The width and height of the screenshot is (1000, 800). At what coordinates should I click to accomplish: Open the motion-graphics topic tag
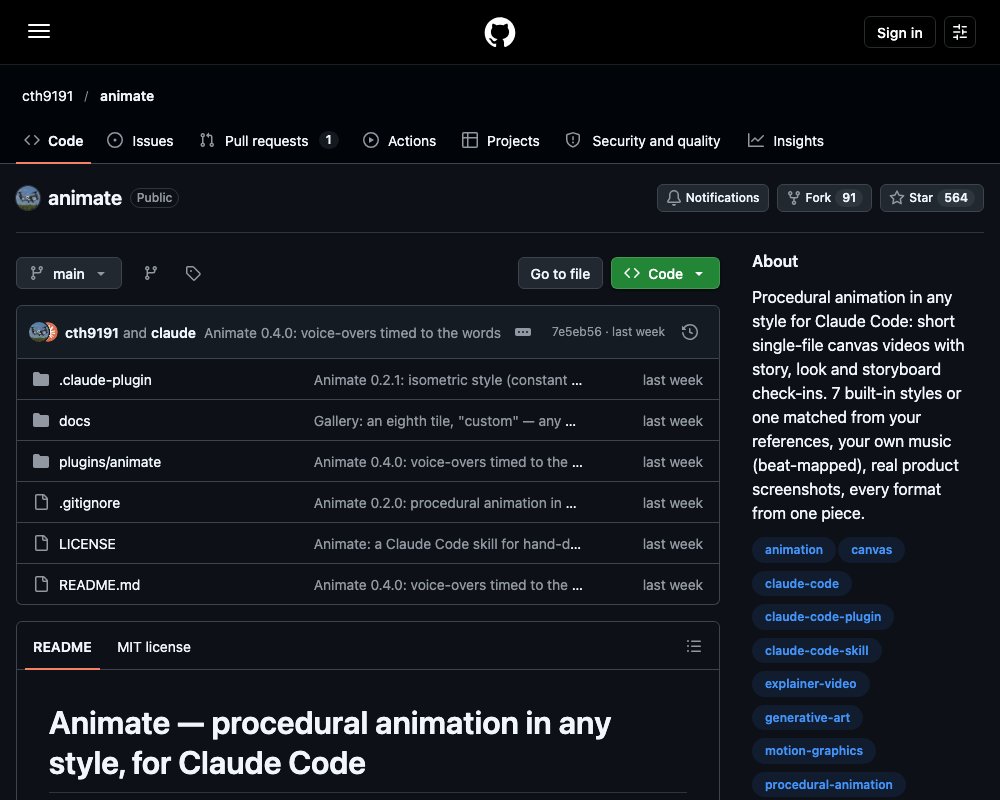coord(814,751)
